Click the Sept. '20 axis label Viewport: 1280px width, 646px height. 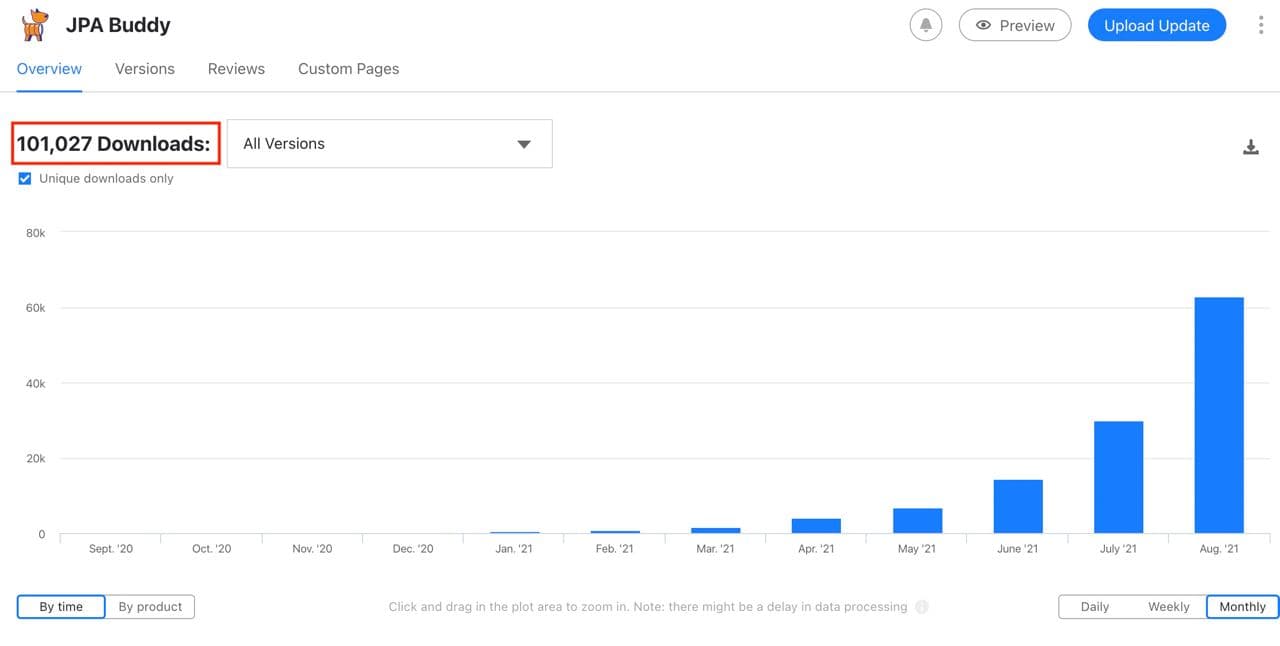coord(111,549)
